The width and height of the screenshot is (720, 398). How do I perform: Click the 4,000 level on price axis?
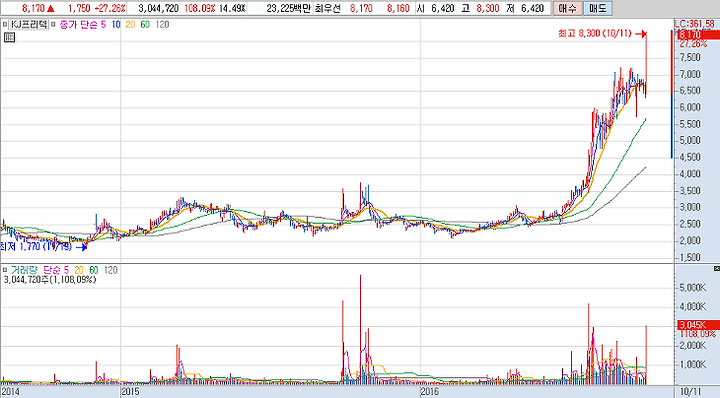pyautogui.click(x=690, y=174)
